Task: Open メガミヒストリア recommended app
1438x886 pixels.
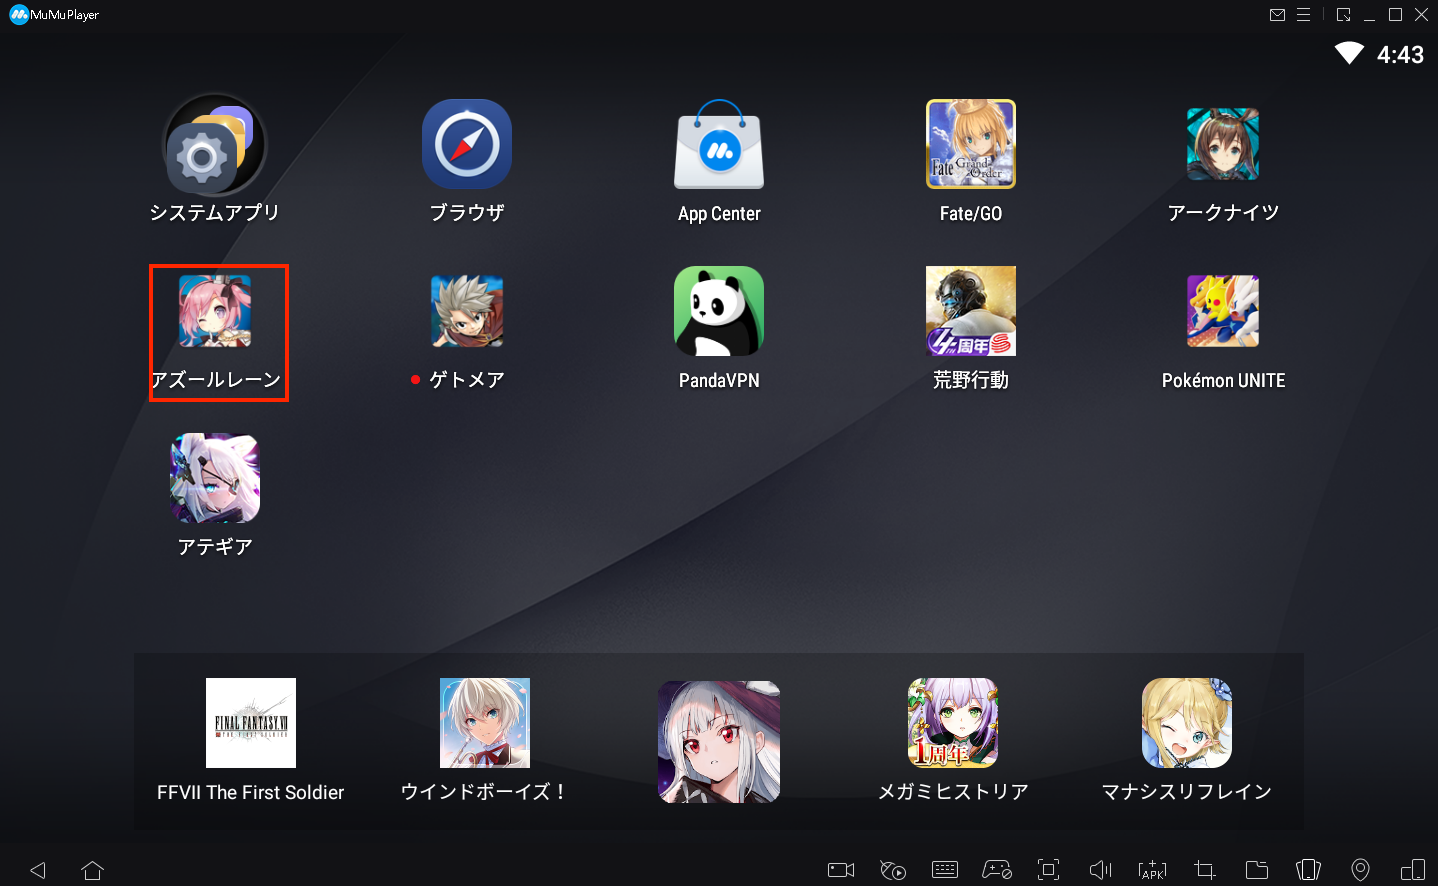Action: pyautogui.click(x=953, y=723)
